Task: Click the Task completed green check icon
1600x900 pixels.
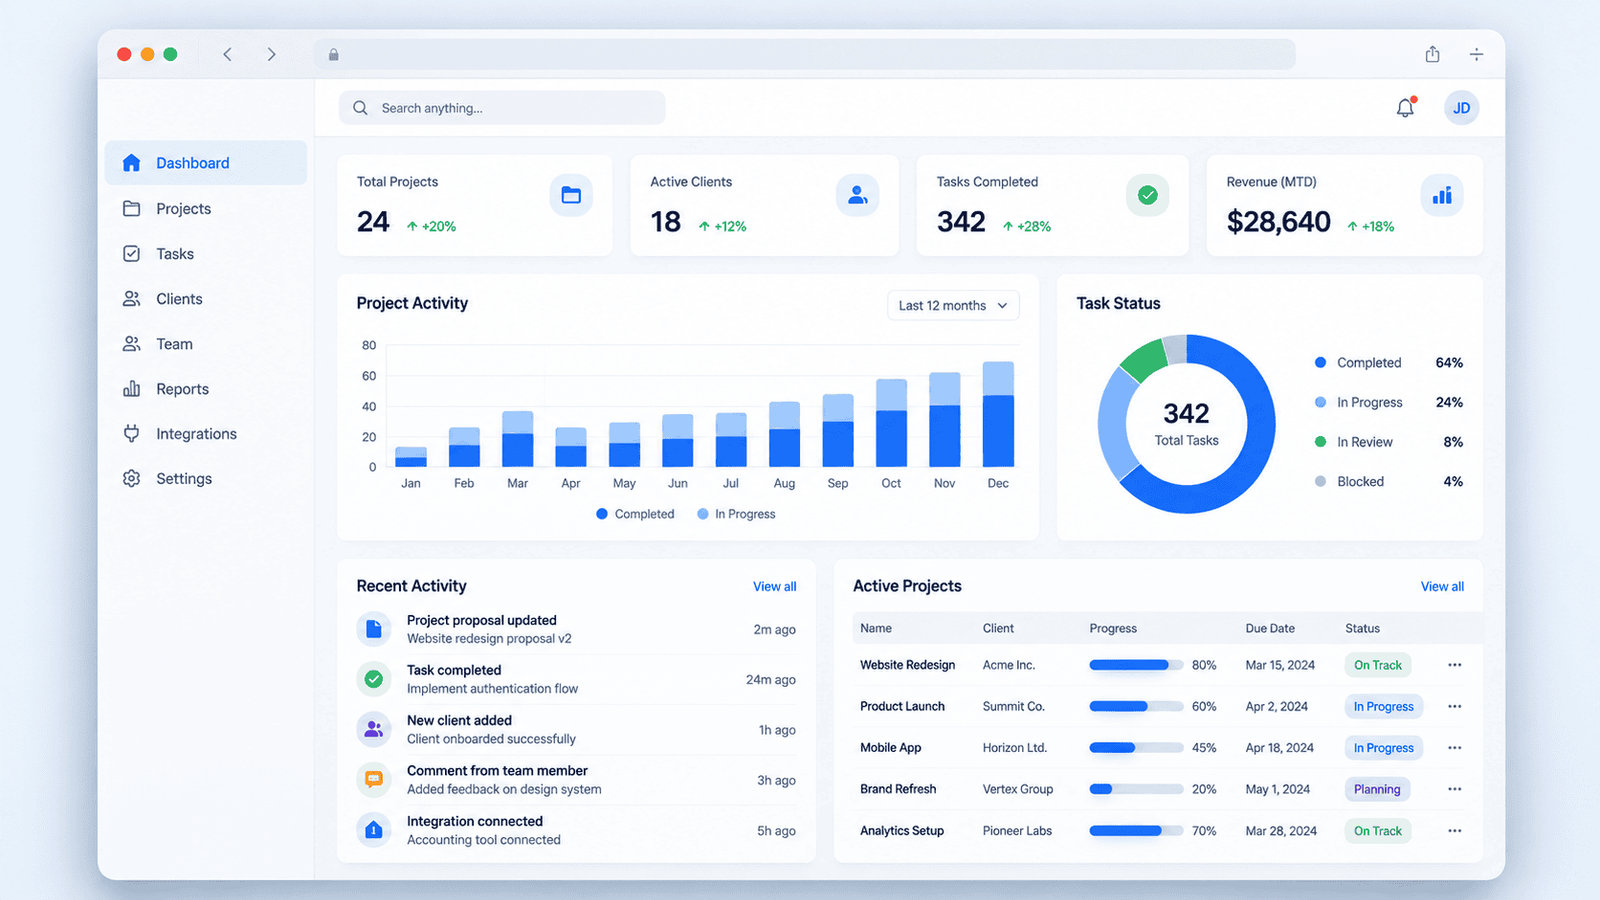Action: (374, 679)
